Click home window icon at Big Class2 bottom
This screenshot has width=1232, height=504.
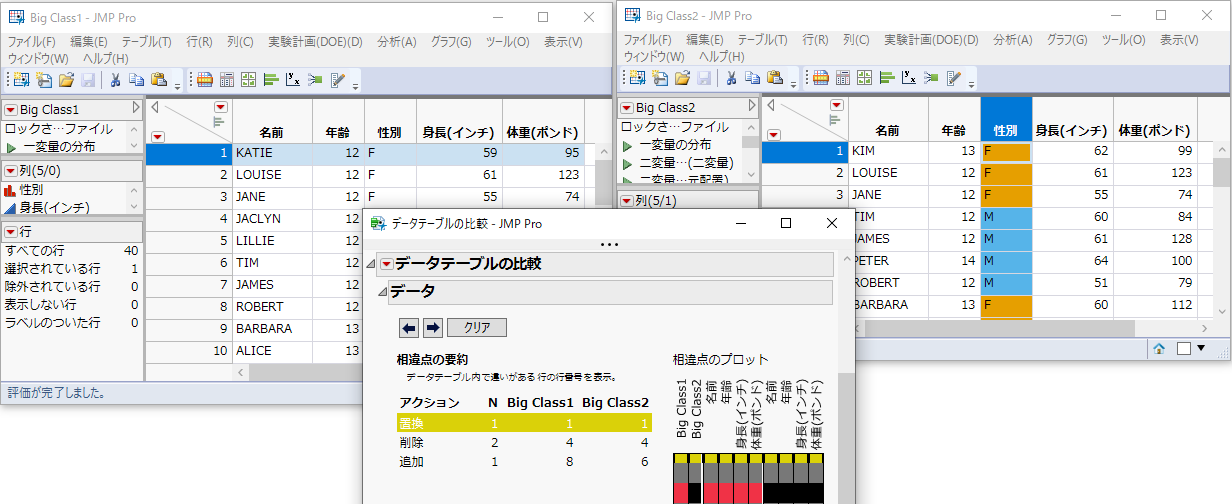pos(1159,348)
